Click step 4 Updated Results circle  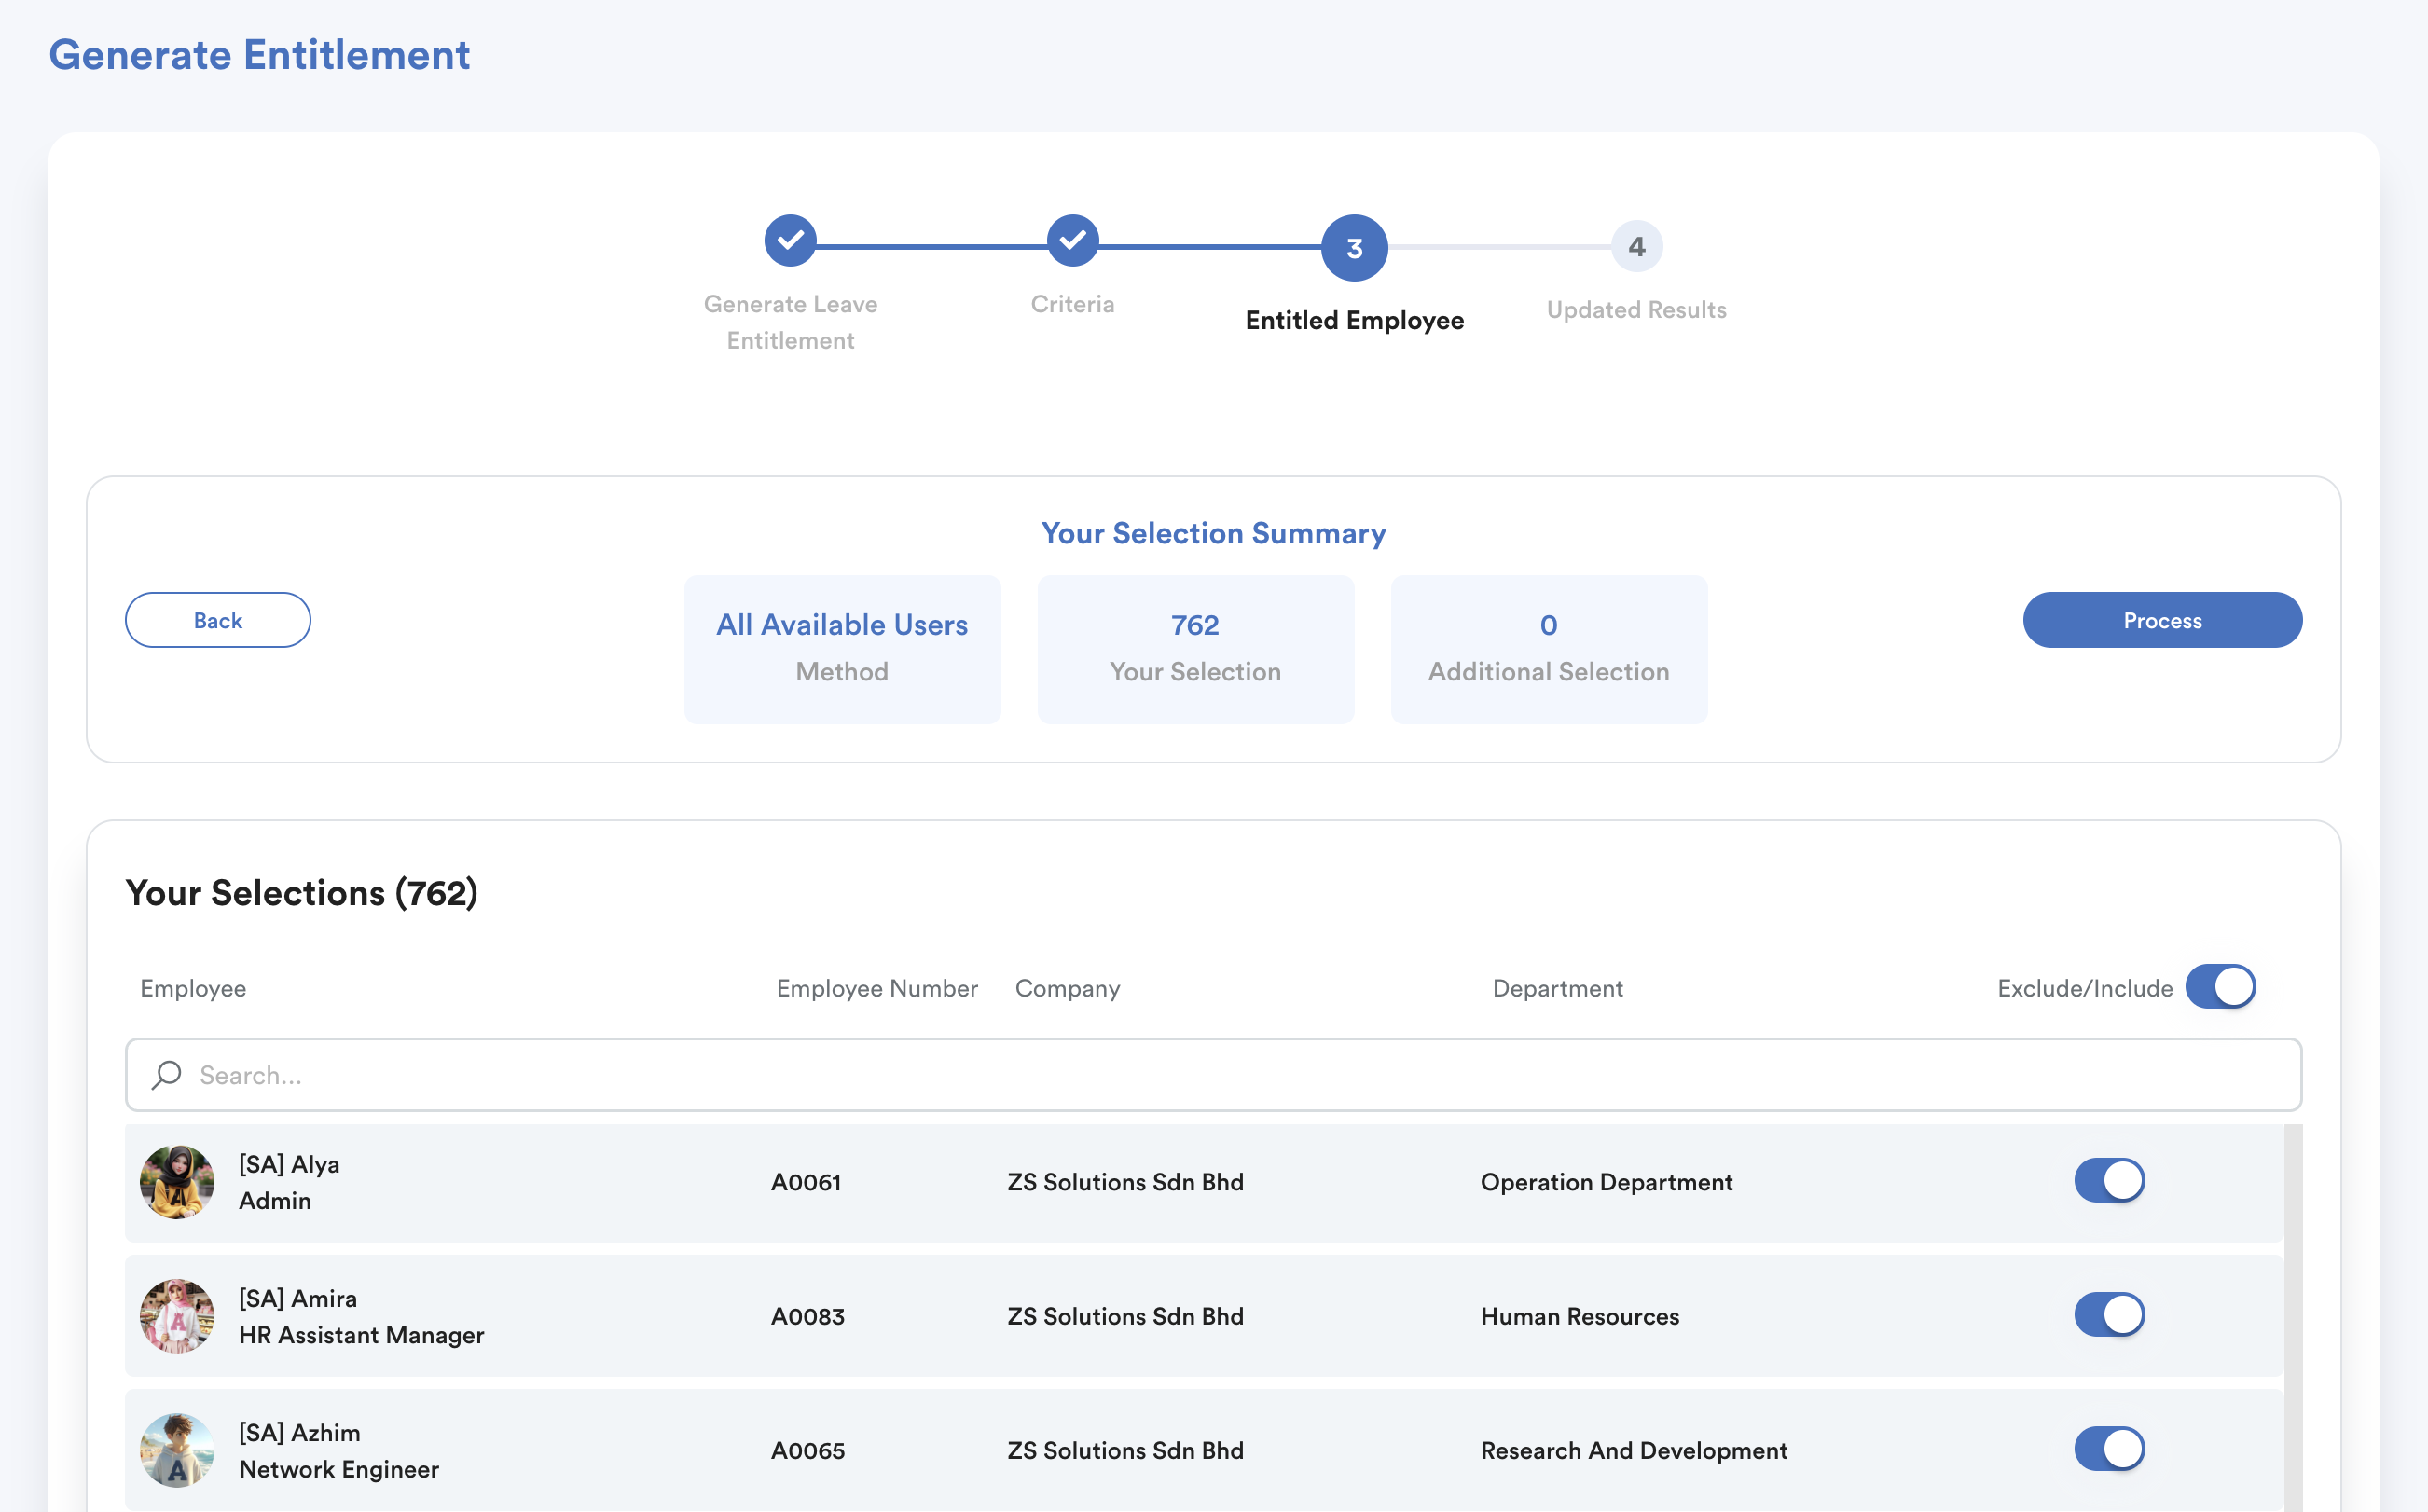coord(1636,246)
